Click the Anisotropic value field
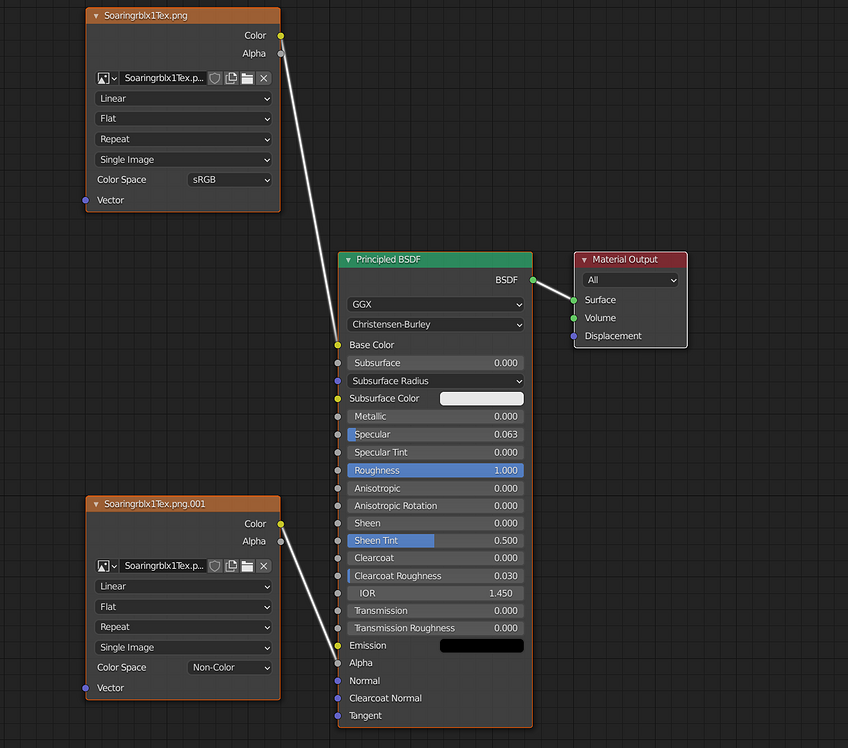 [435, 489]
